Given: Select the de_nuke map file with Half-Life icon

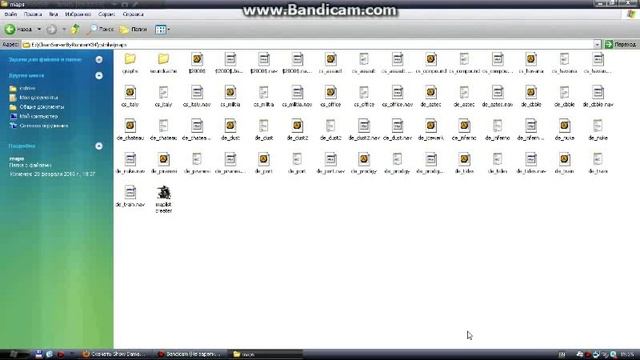Looking at the screenshot, I should click(564, 130).
